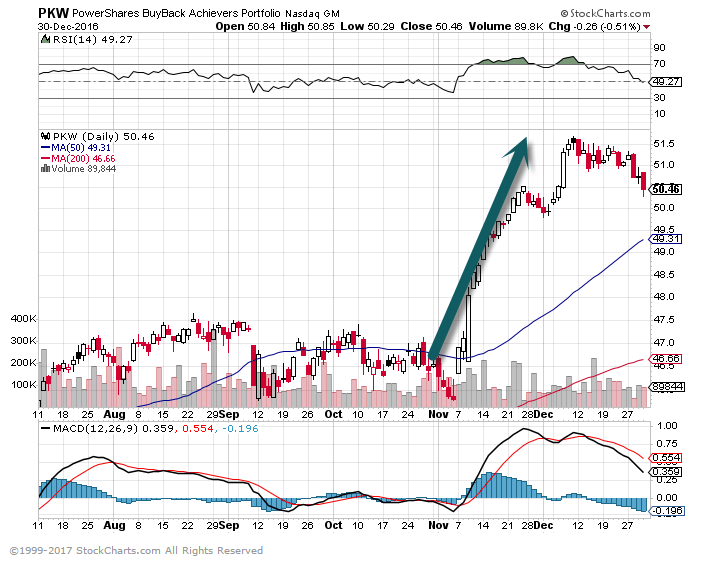
Task: Click the volume bars icon in the legend
Action: click(45, 169)
